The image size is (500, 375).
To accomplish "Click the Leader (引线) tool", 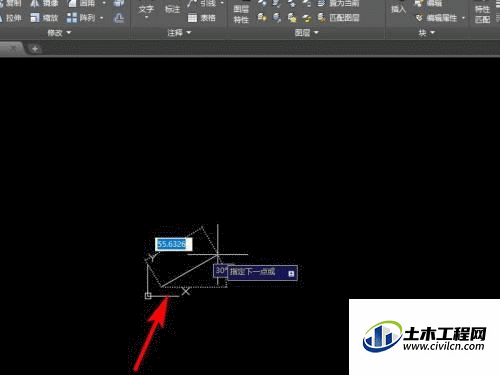I will [203, 3].
